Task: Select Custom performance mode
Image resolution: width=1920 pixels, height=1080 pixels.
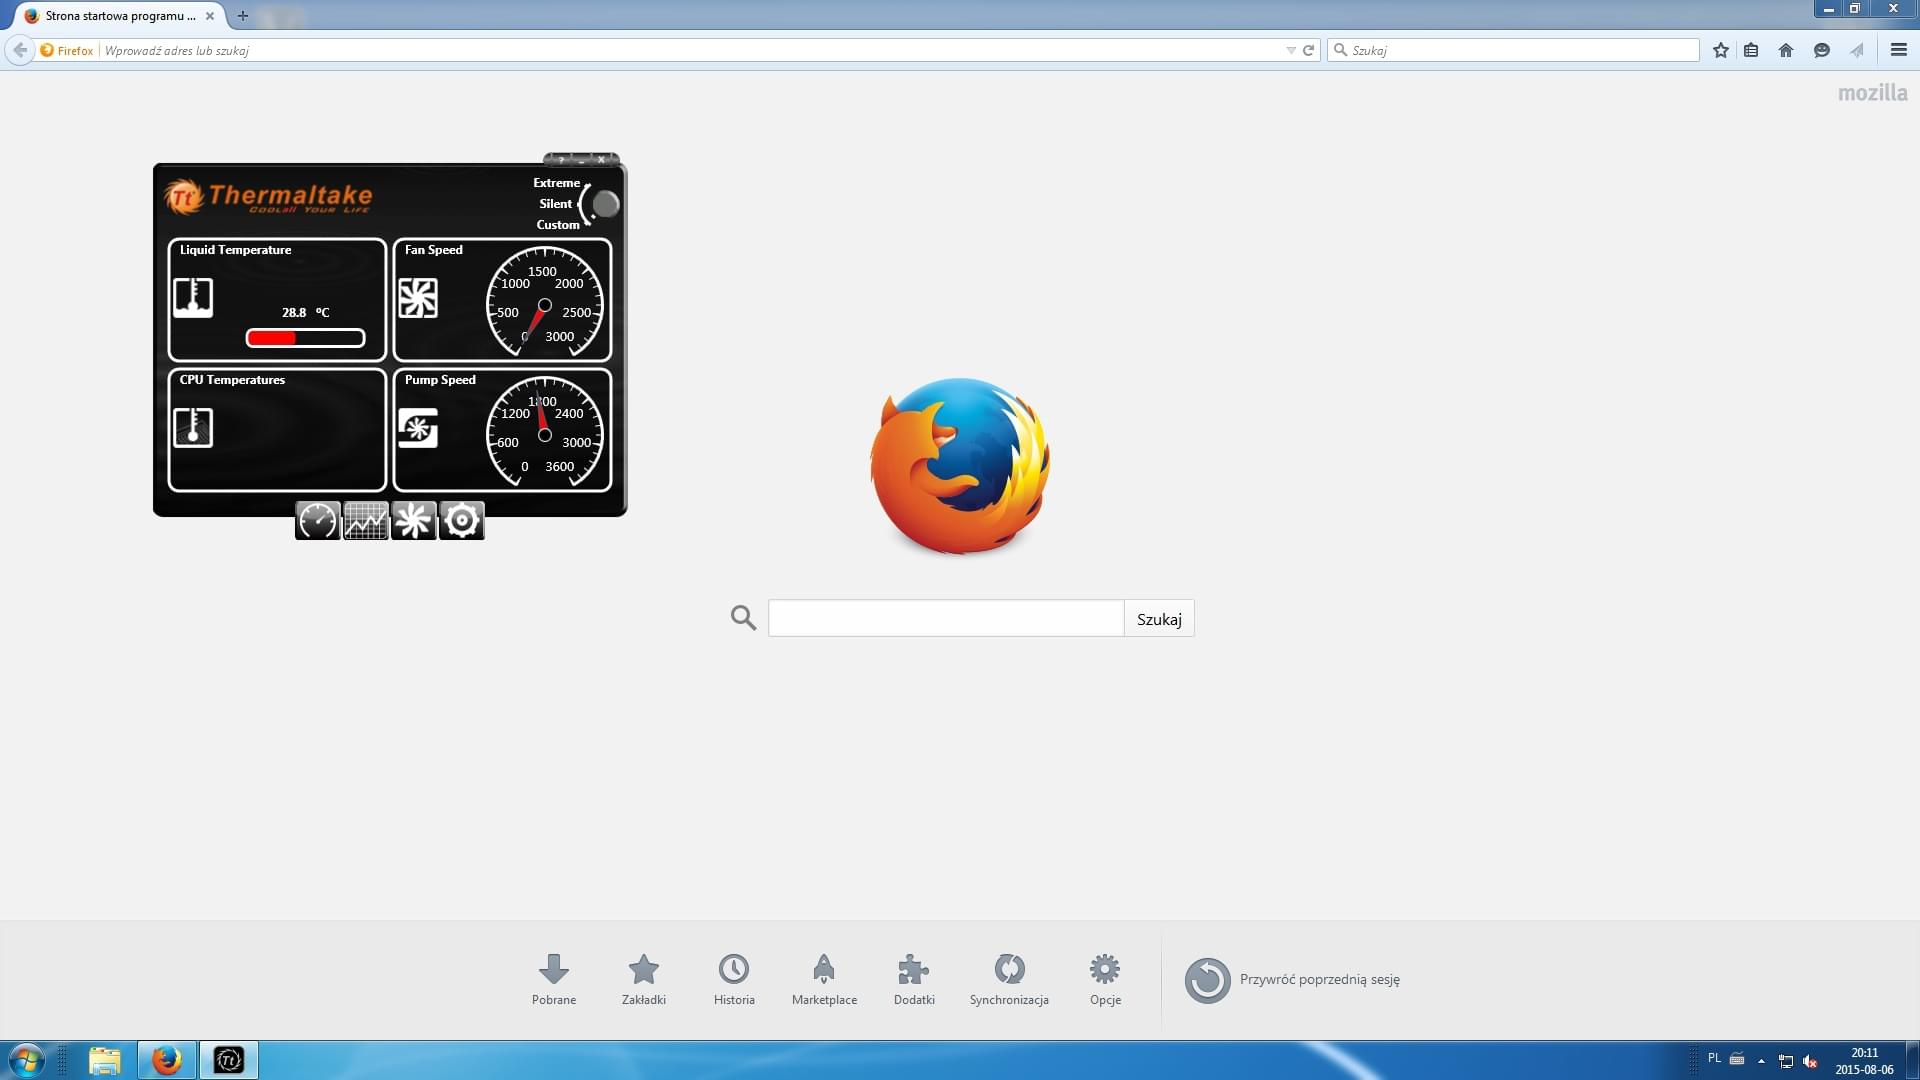Action: [557, 225]
